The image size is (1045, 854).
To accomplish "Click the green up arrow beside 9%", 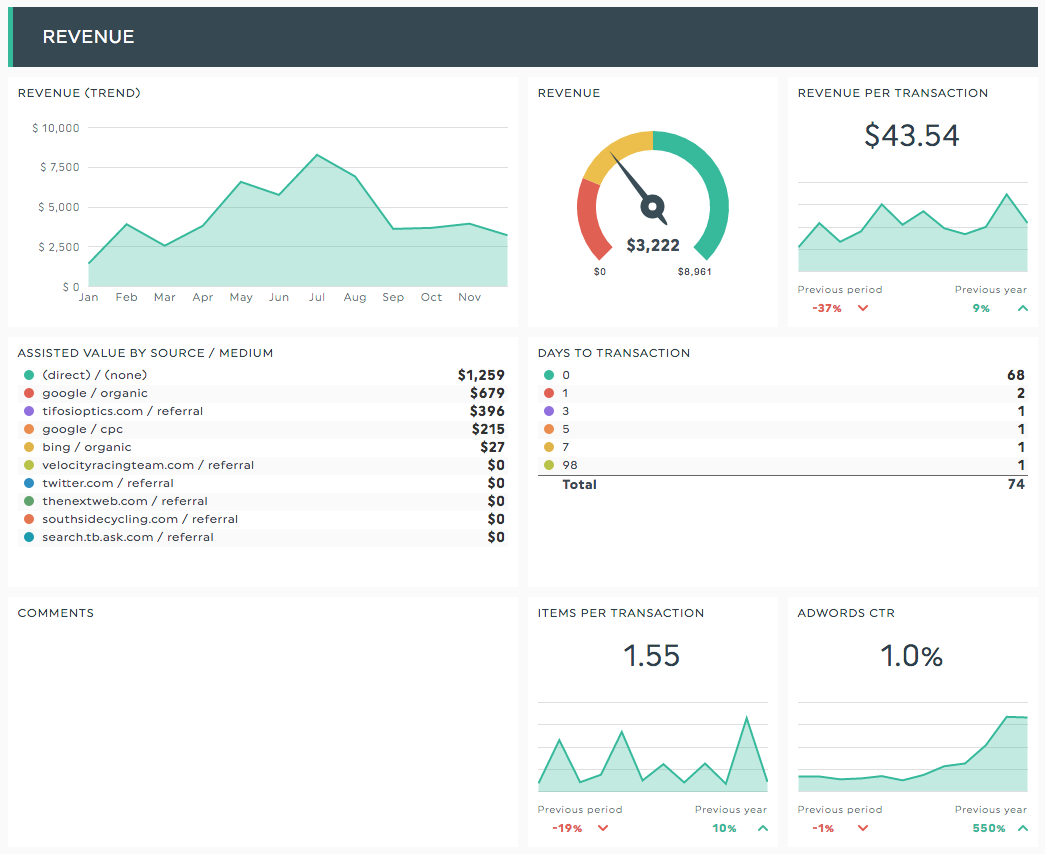I will (1022, 308).
